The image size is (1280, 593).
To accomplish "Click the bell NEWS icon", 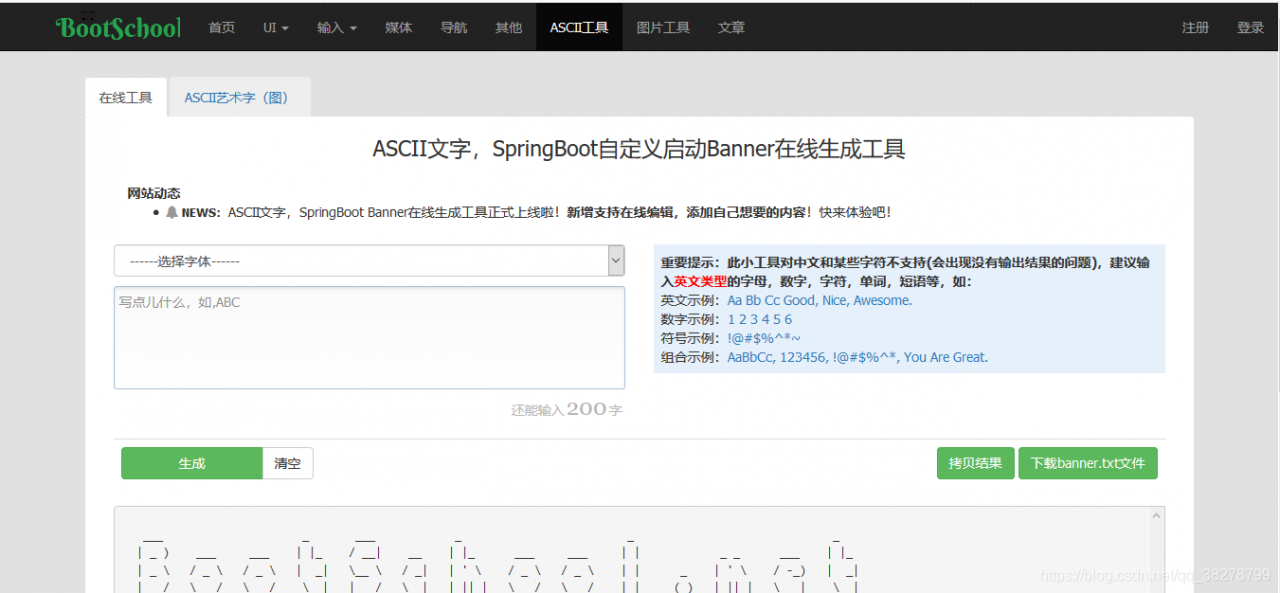I will tap(172, 213).
